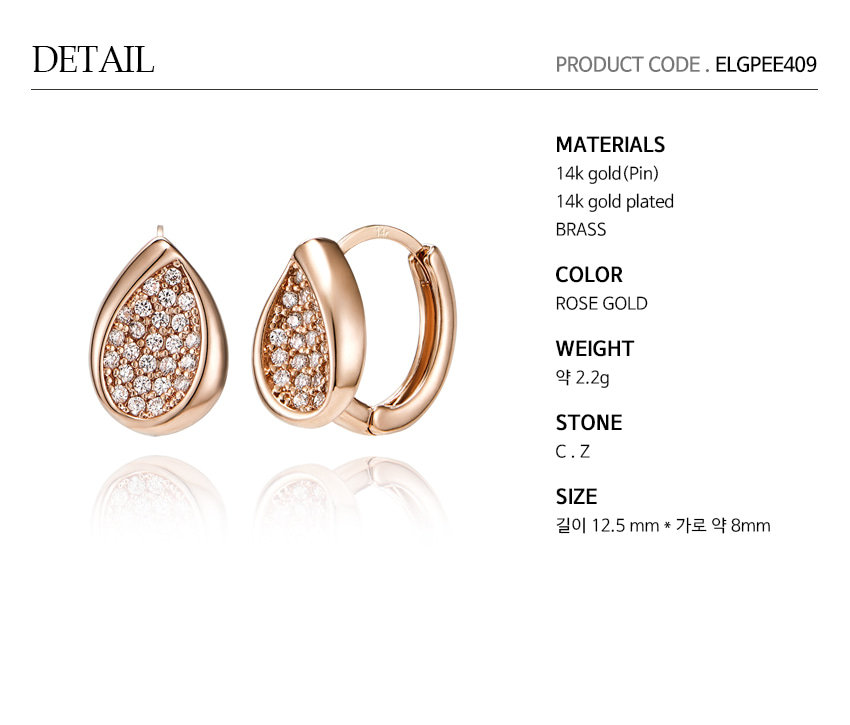Screen dimensions: 850x725
Task: Click the PRODUCT CODE label
Action: (628, 65)
